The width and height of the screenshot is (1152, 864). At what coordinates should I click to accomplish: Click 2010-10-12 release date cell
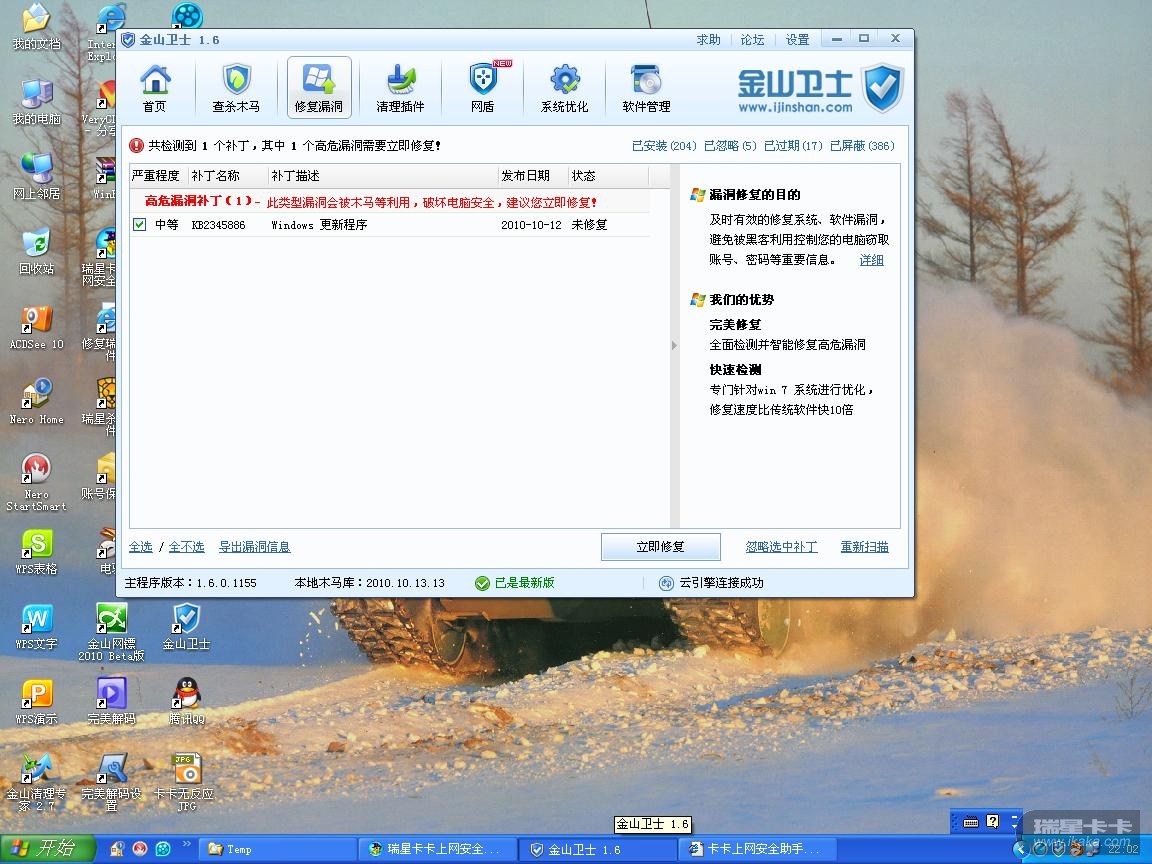pos(531,225)
